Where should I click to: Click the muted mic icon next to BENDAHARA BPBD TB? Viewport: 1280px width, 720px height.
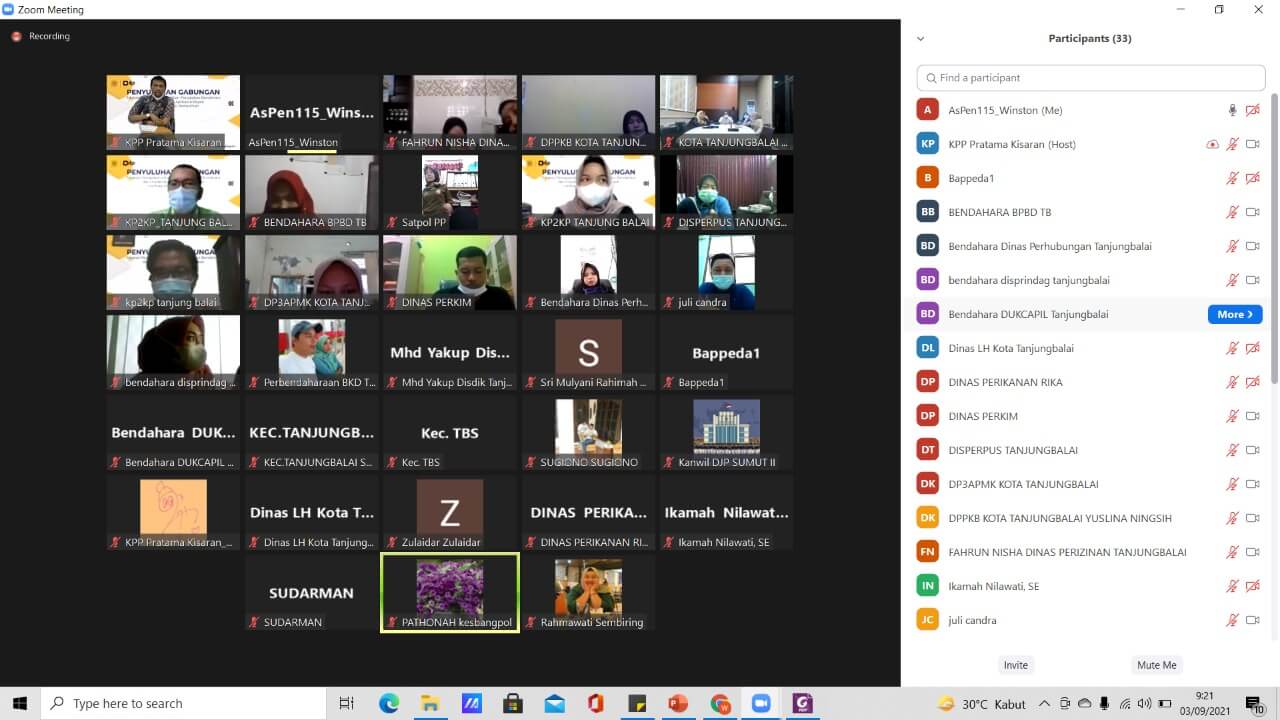point(1232,212)
